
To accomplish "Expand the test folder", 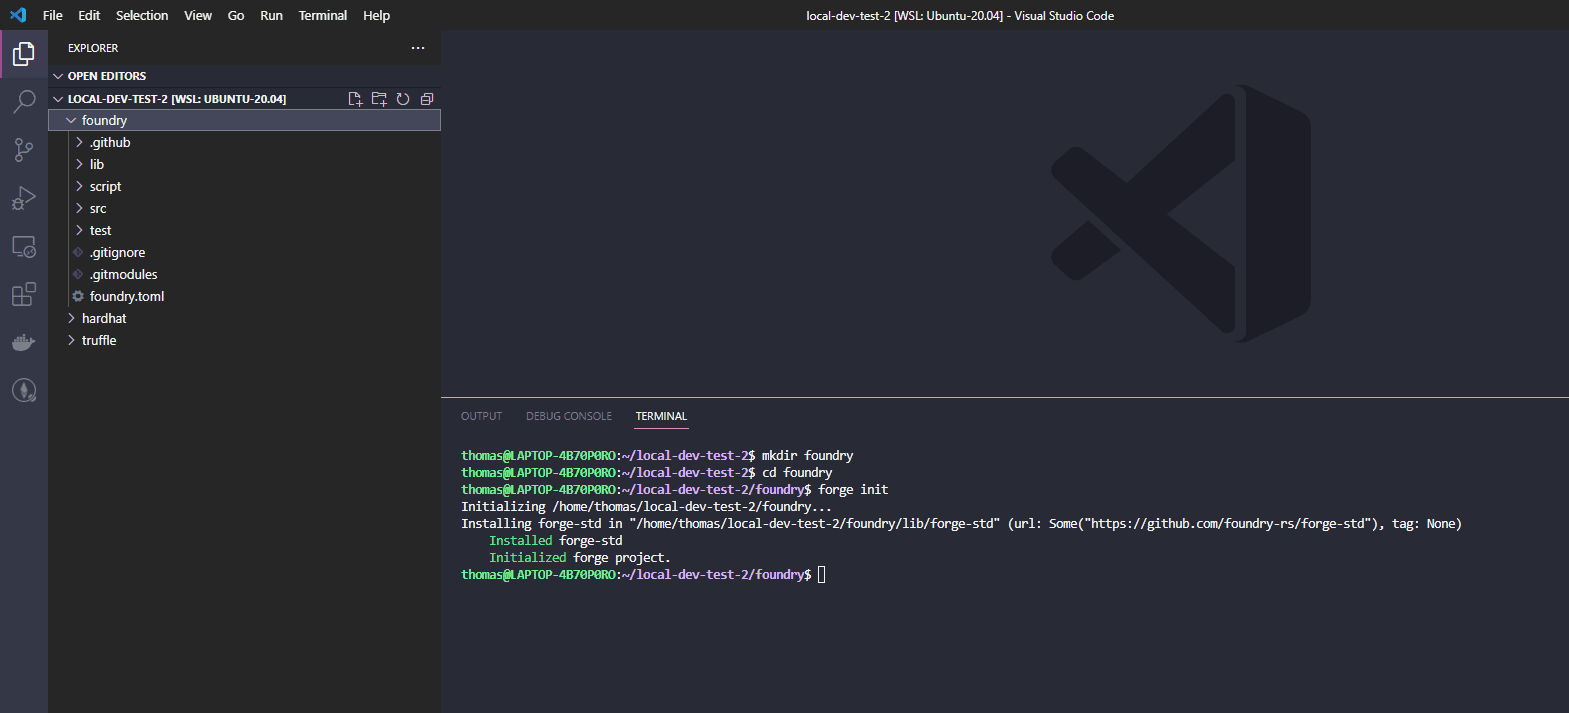I will tap(79, 230).
